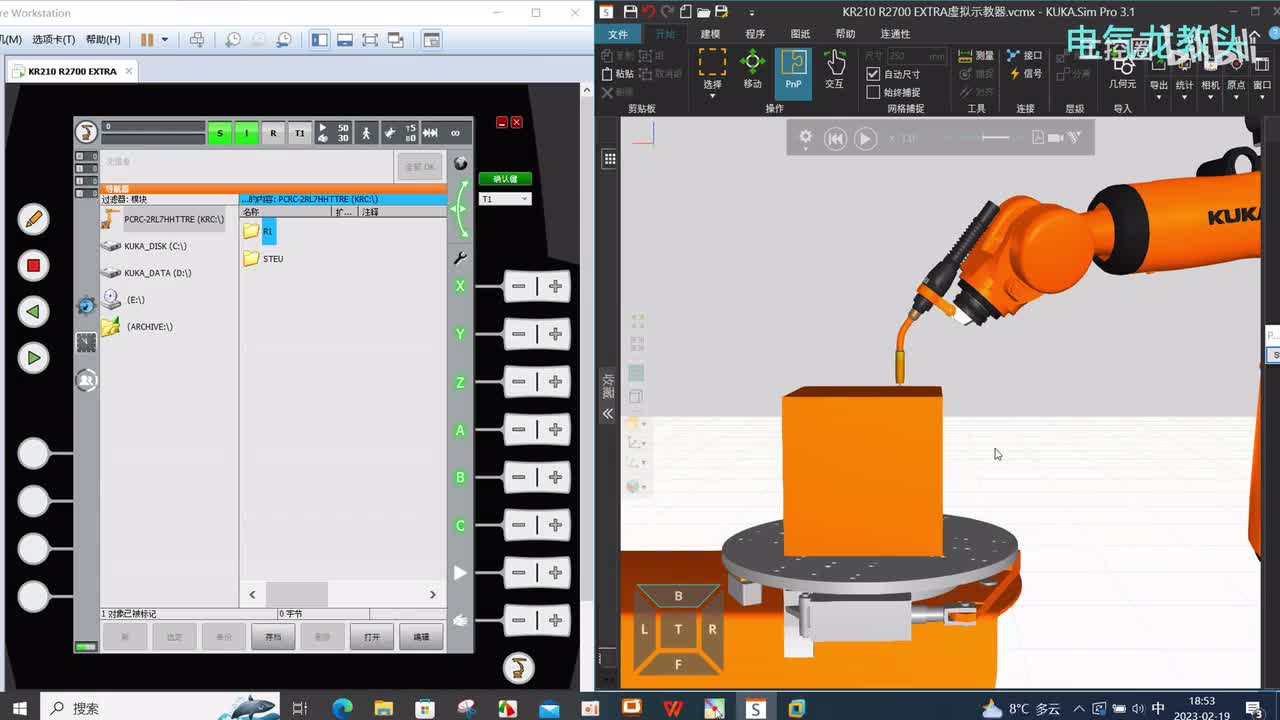Click the 信号 (Signal) connection tool
Viewport: 1280px width, 720px height.
click(1025, 73)
